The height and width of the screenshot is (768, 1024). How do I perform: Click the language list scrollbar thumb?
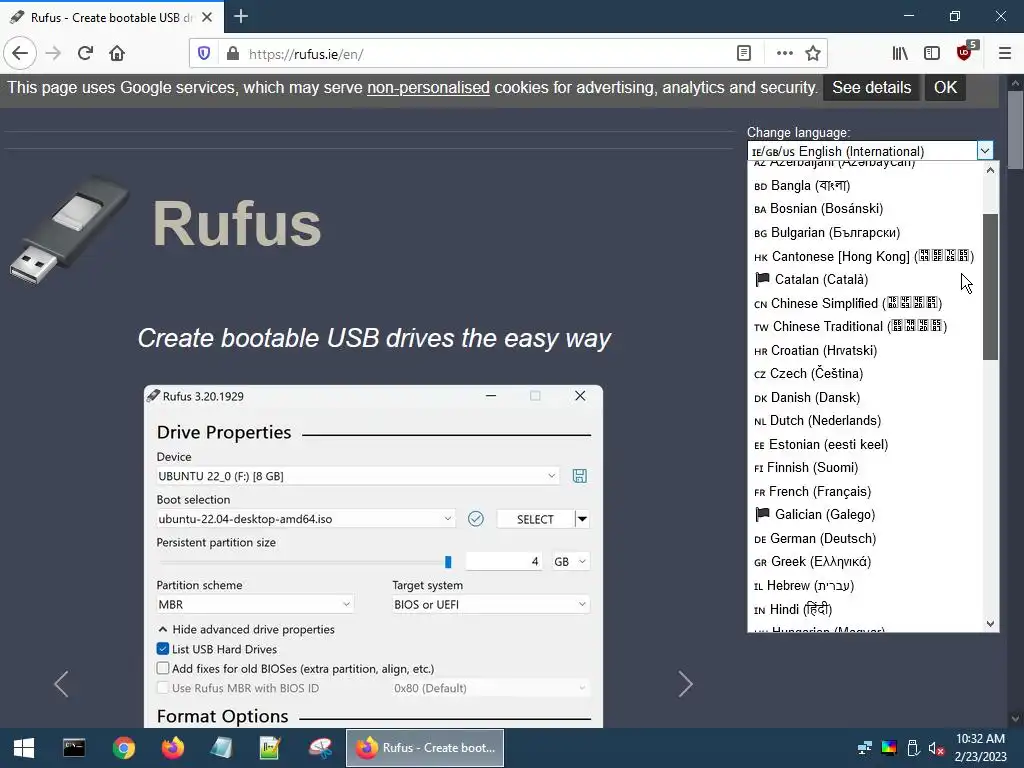(x=990, y=287)
